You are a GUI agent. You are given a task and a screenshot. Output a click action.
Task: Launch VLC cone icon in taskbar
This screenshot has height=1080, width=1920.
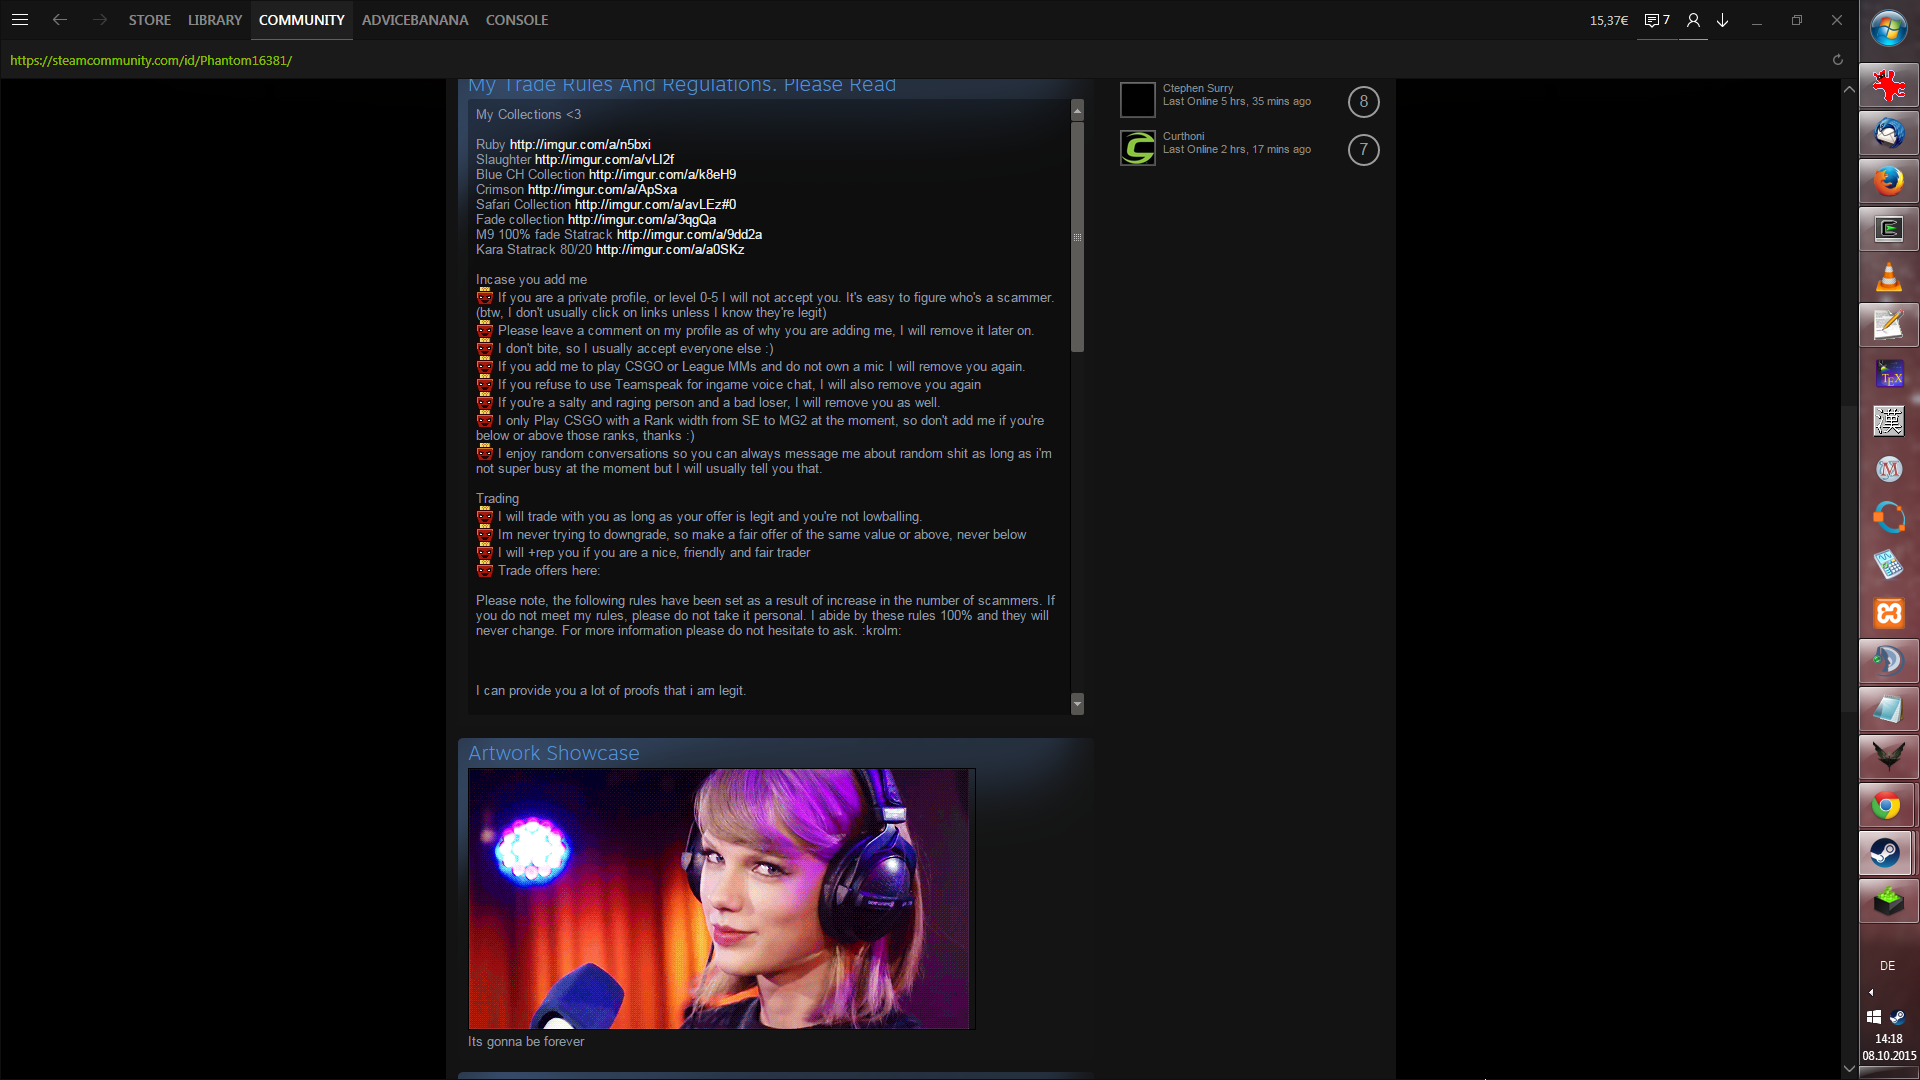click(1887, 277)
